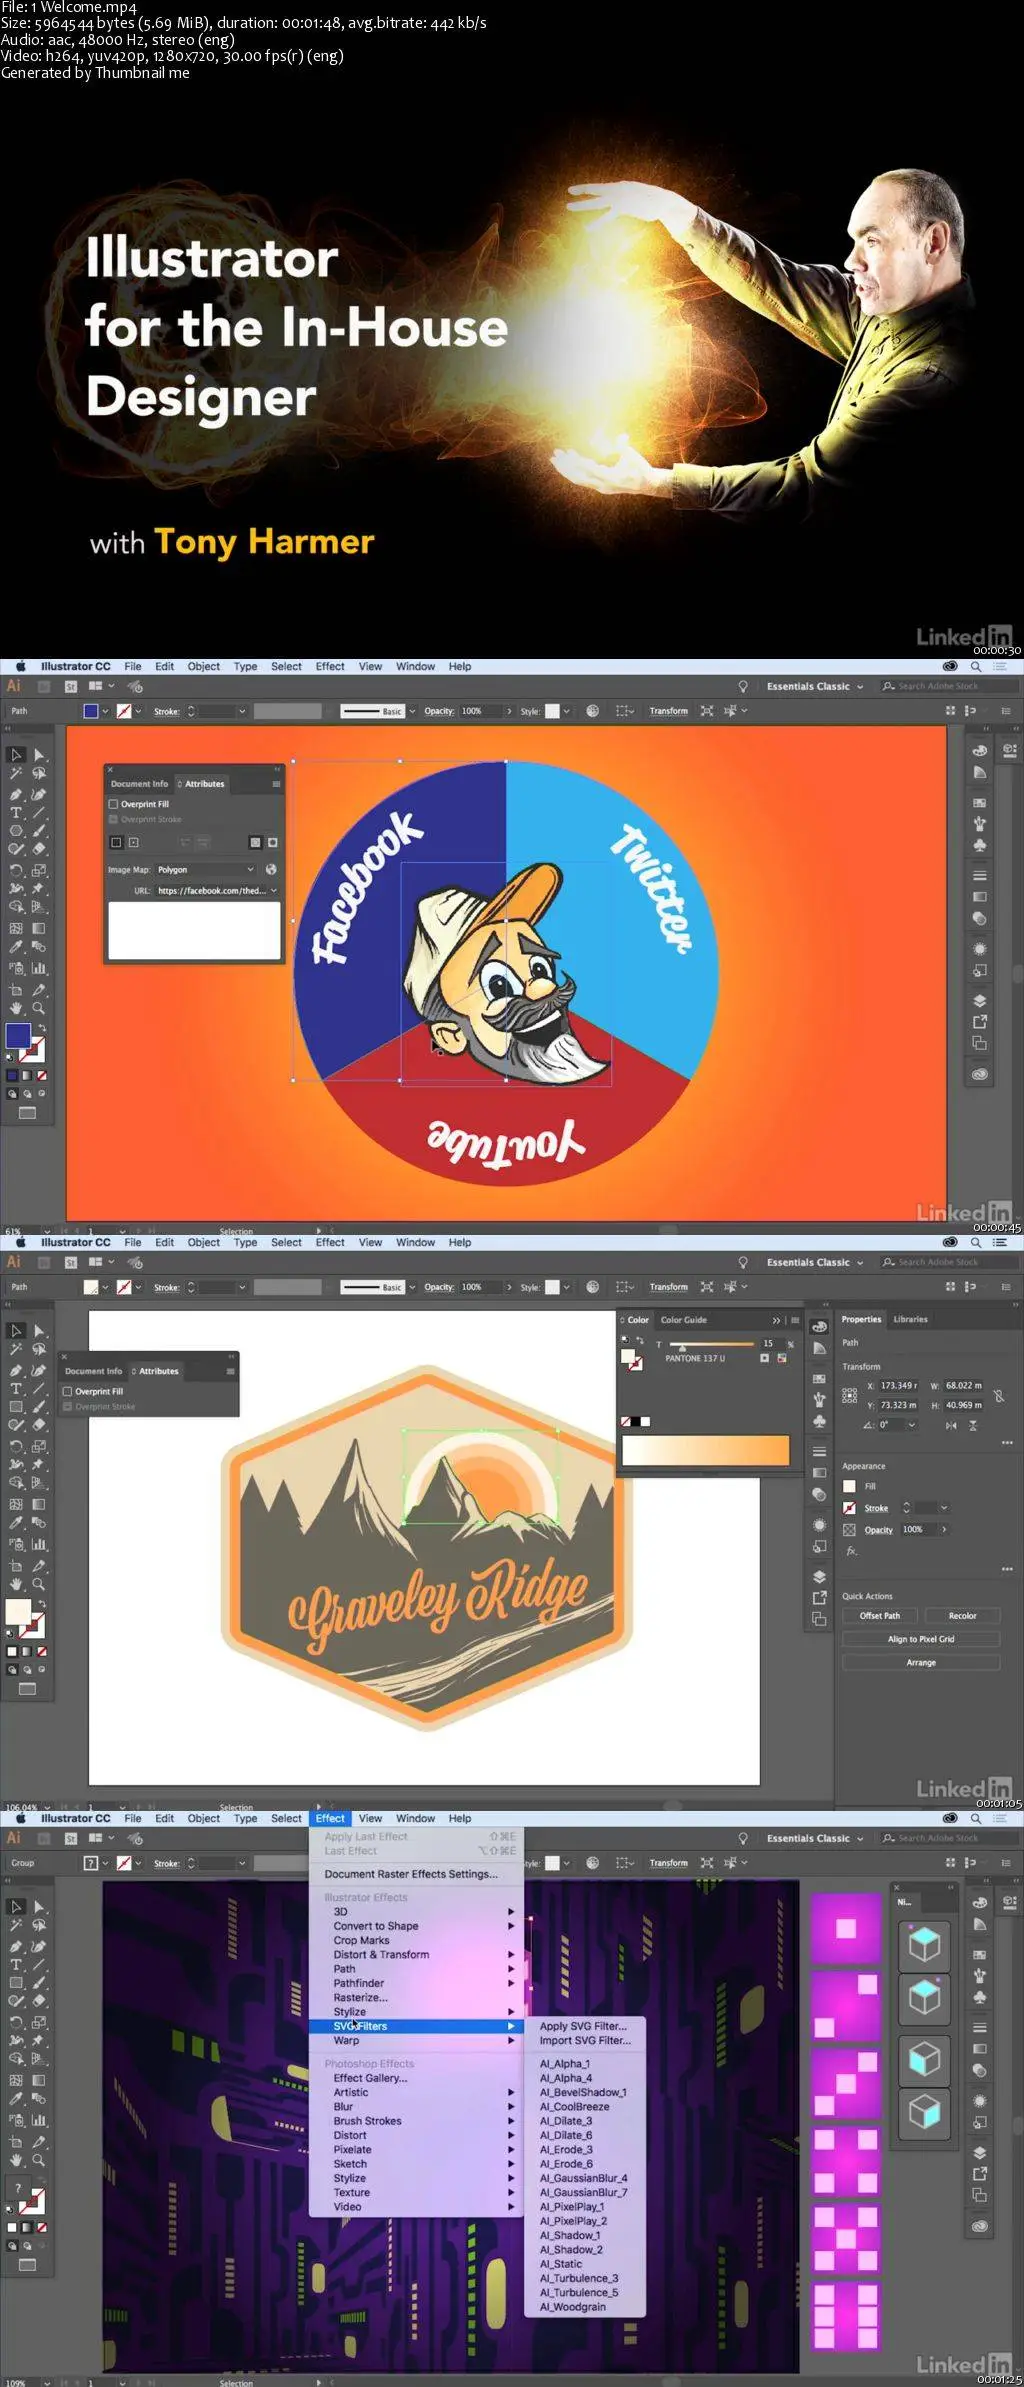Click the Recolor button
This screenshot has height=2387, width=1024.
pos(962,1616)
